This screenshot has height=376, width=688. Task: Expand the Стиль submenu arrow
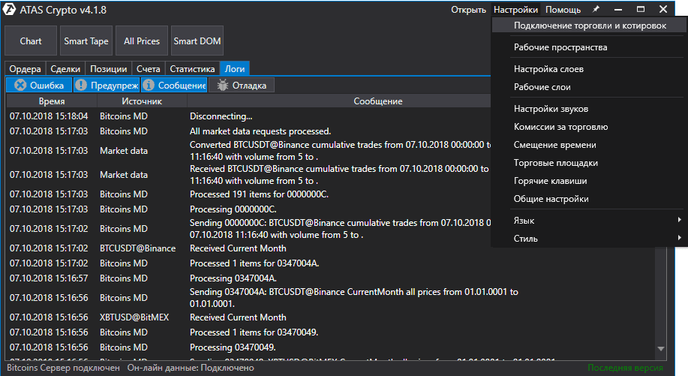(x=679, y=238)
